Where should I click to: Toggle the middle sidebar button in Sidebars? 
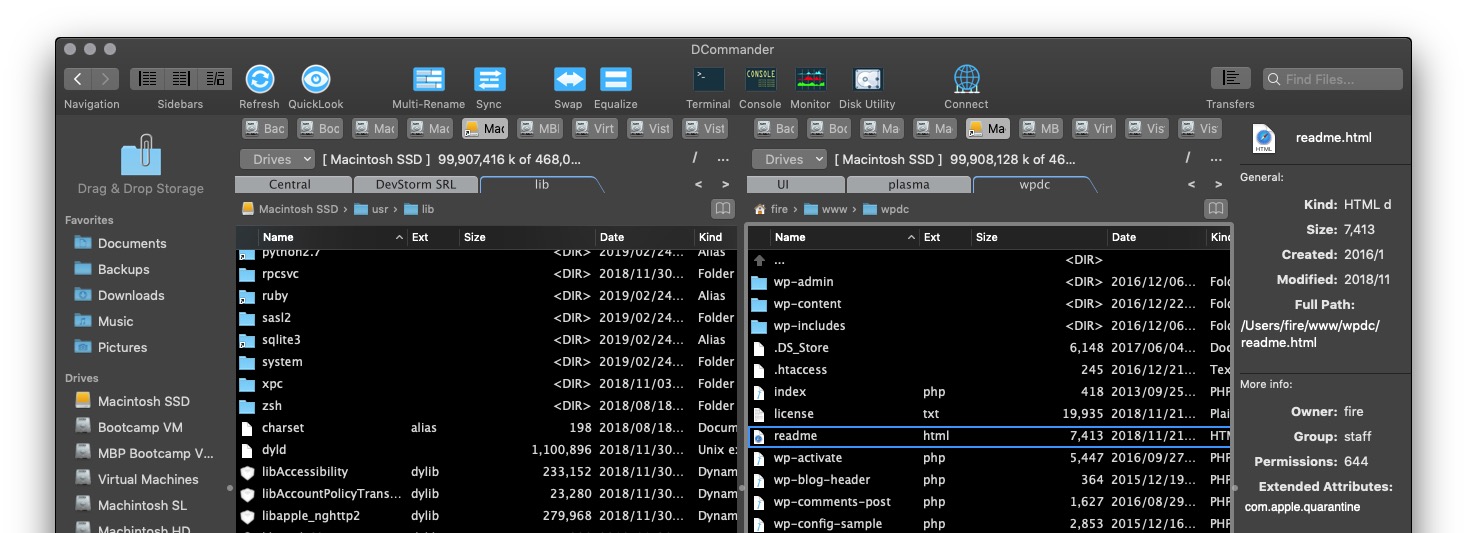pos(181,79)
